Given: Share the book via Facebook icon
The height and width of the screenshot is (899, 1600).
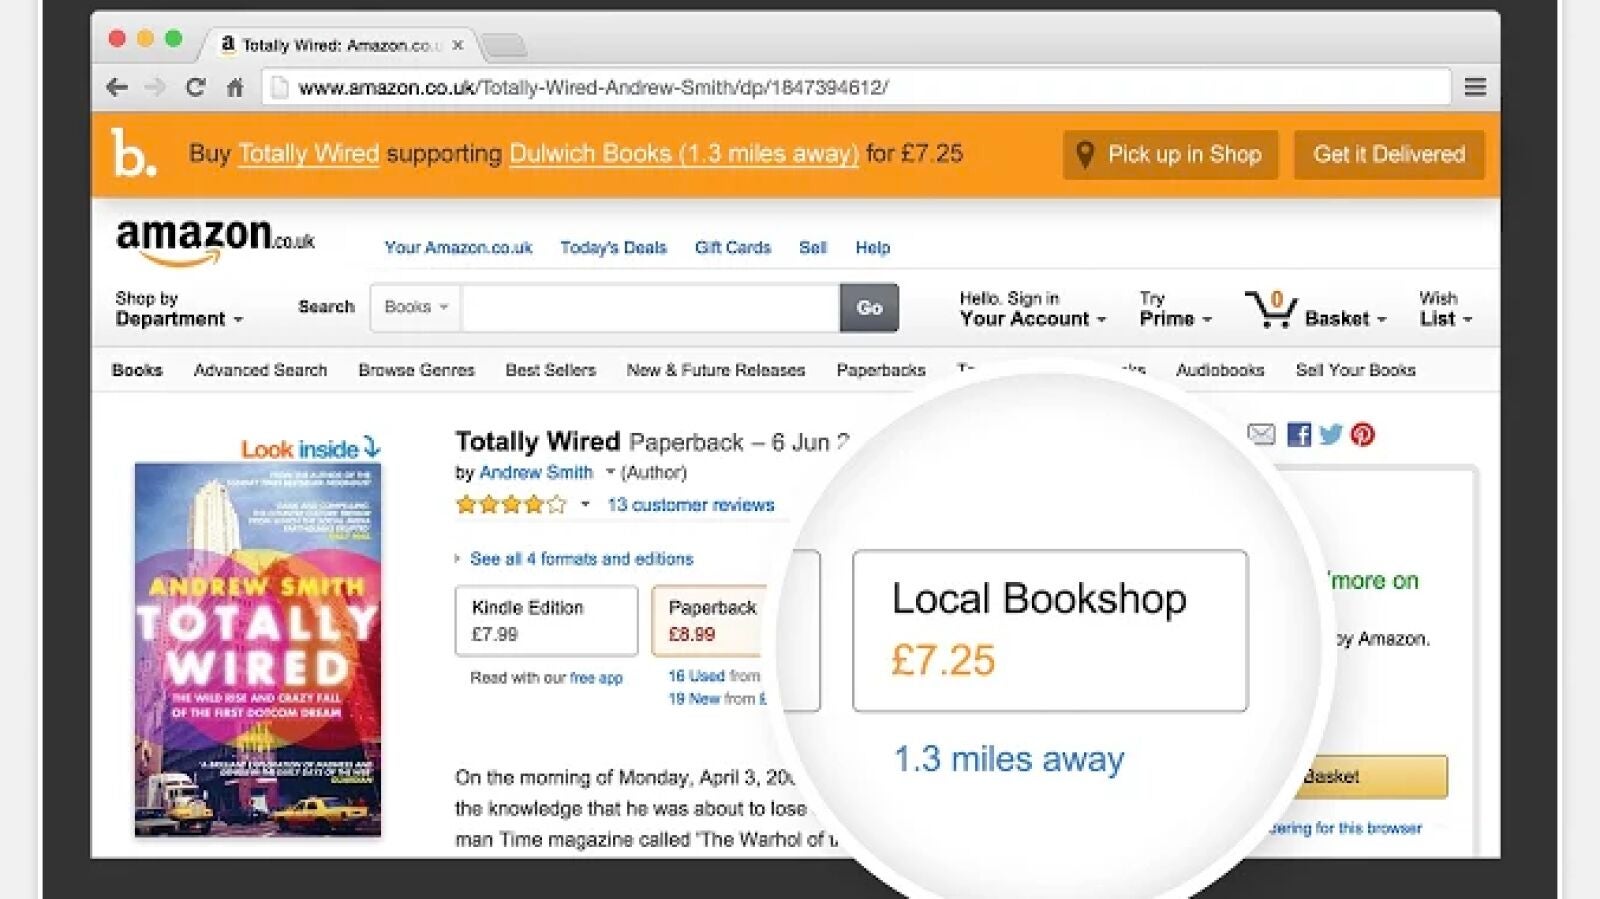Looking at the screenshot, I should (x=1298, y=434).
